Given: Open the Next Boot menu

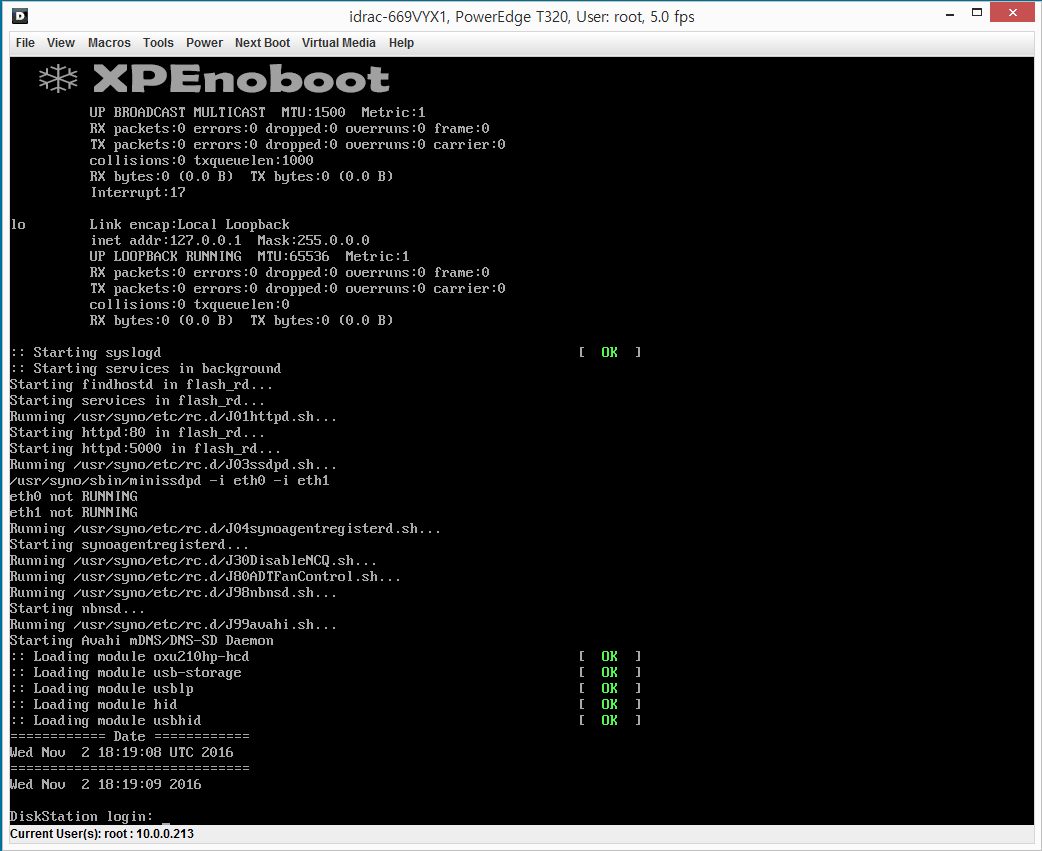Looking at the screenshot, I should (x=262, y=43).
